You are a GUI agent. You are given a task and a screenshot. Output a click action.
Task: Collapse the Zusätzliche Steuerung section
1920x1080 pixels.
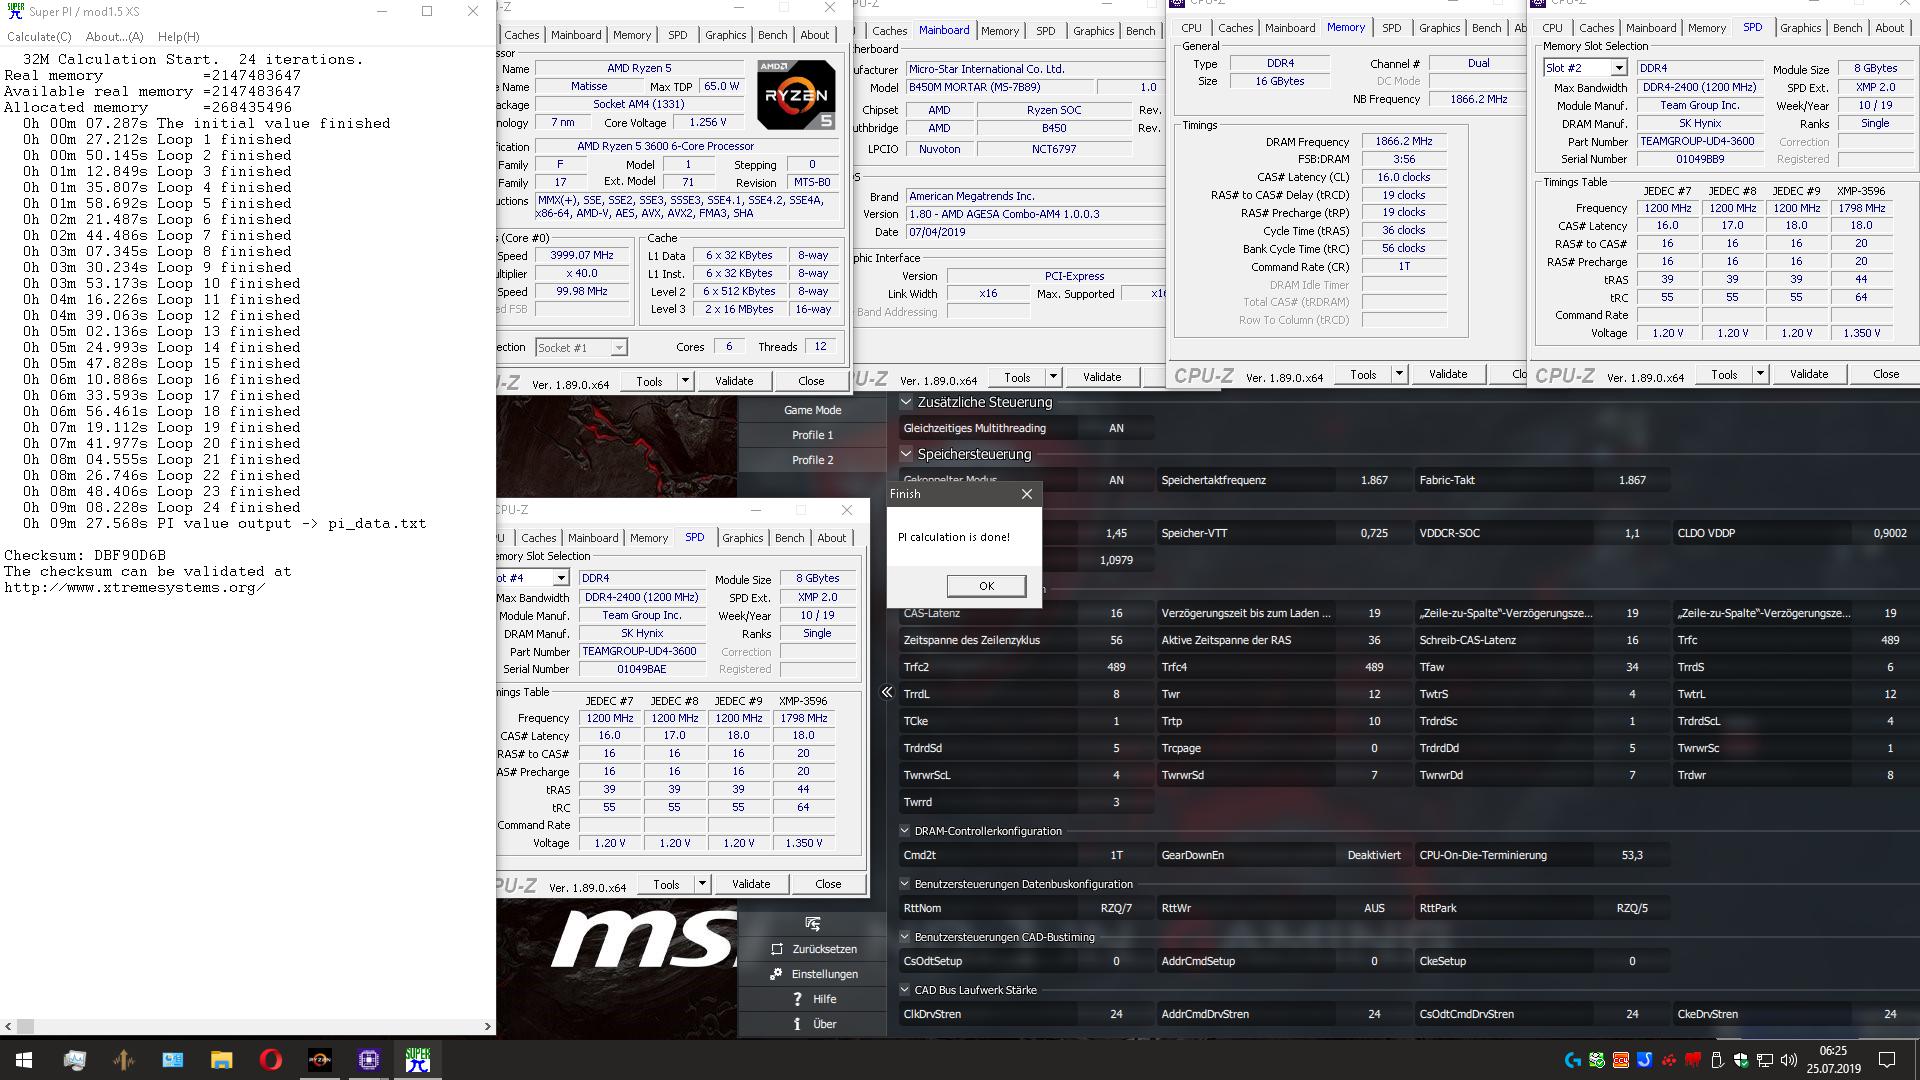(x=906, y=402)
